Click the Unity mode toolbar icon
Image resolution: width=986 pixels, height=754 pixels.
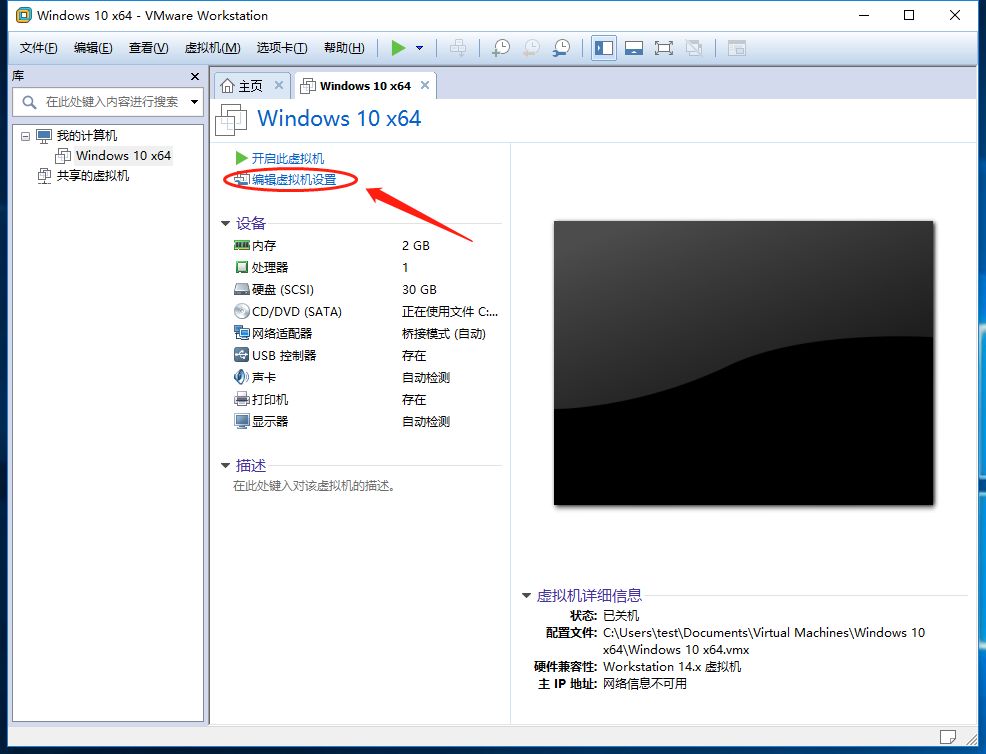pyautogui.click(x=694, y=48)
